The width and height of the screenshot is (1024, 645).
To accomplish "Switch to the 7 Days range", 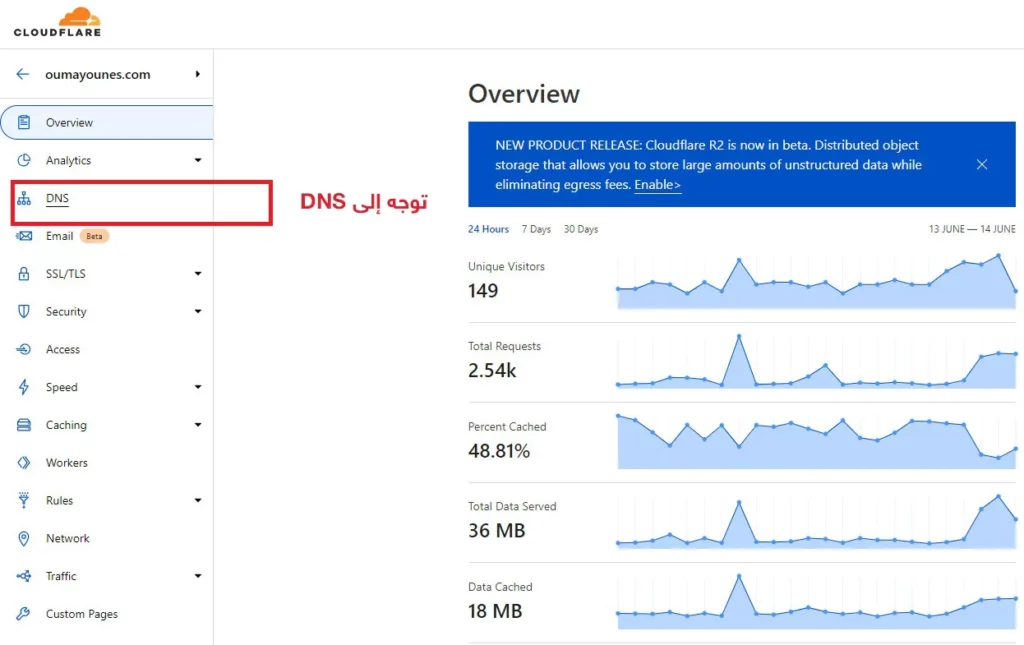I will pos(536,229).
